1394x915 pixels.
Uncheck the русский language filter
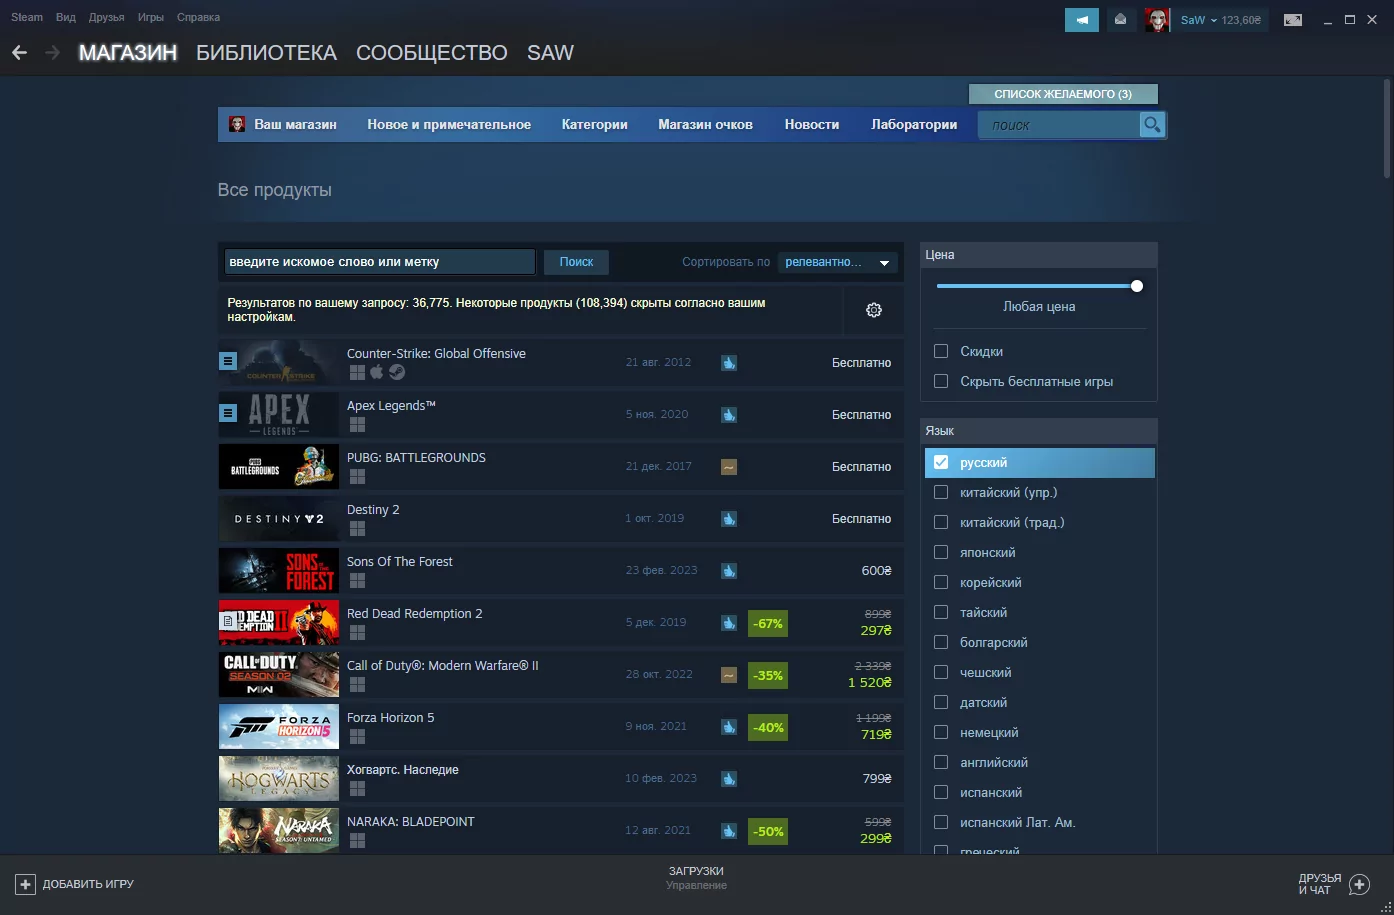pos(941,462)
